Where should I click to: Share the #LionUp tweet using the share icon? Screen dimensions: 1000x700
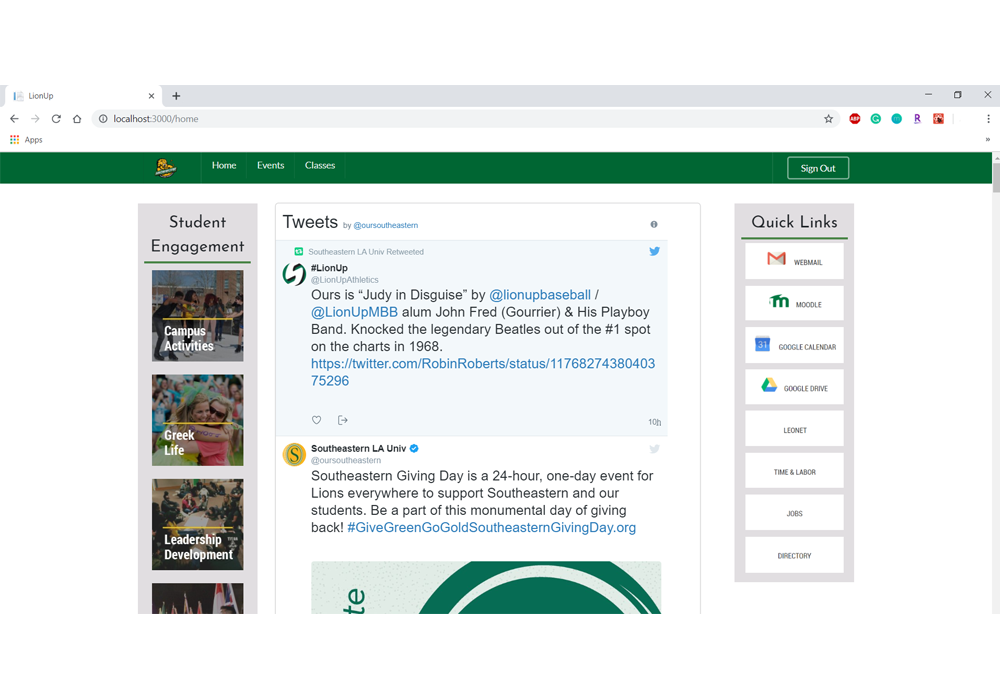coord(343,420)
